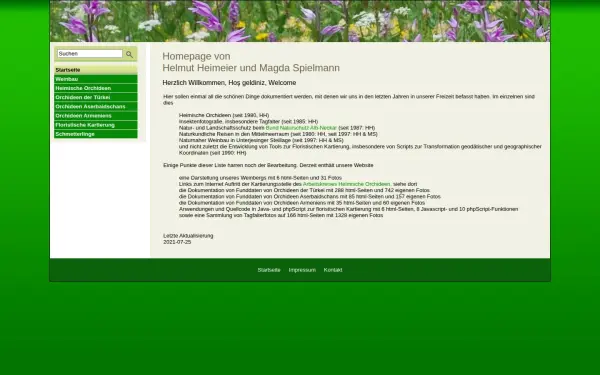This screenshot has width=600, height=375.
Task: Click the 'Letzte Aktualisierung' text
Action: [188, 236]
